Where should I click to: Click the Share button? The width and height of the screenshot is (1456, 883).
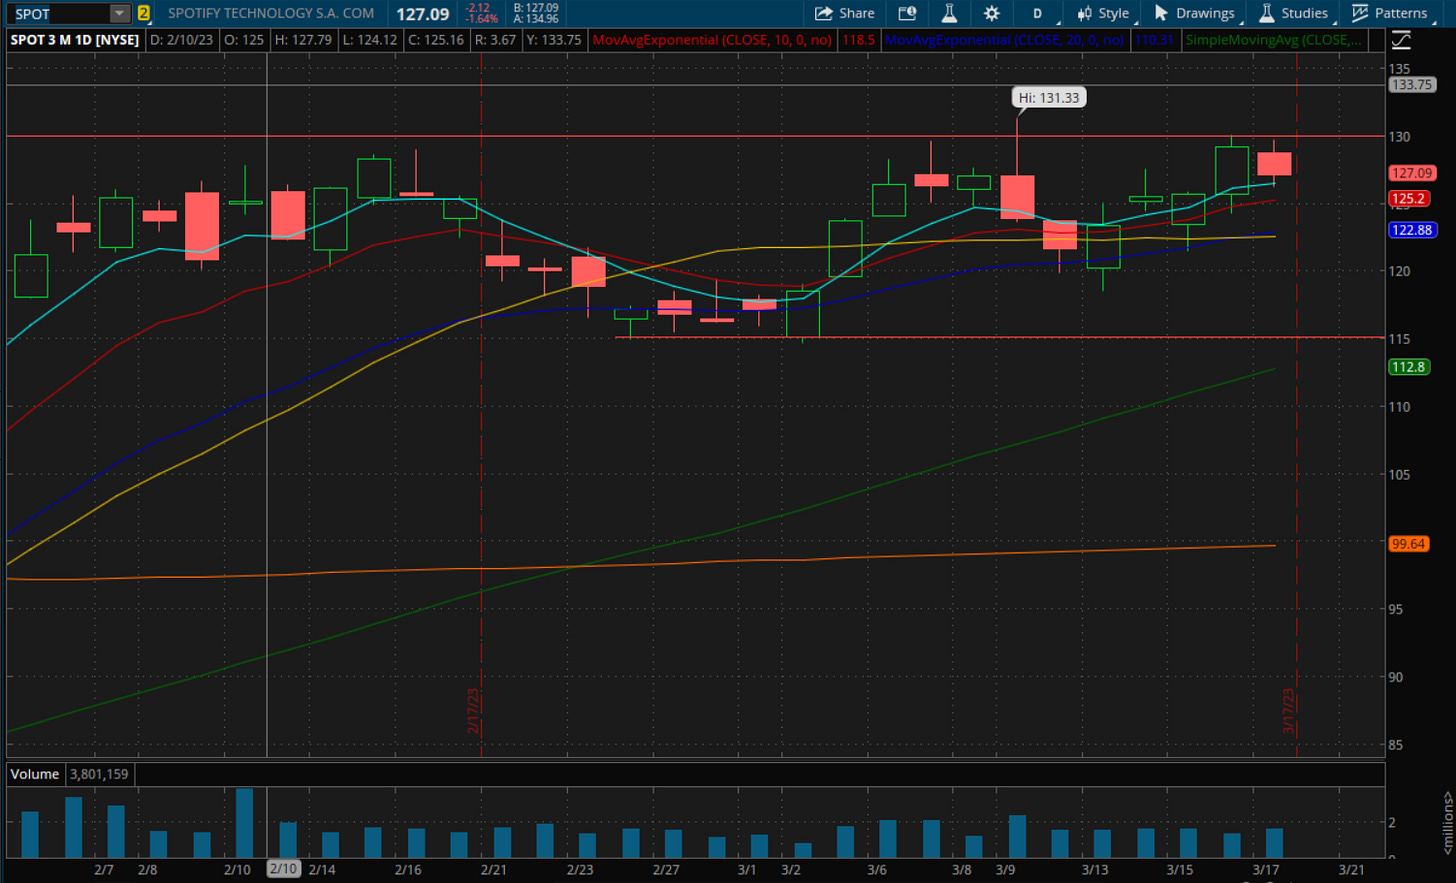tap(845, 13)
